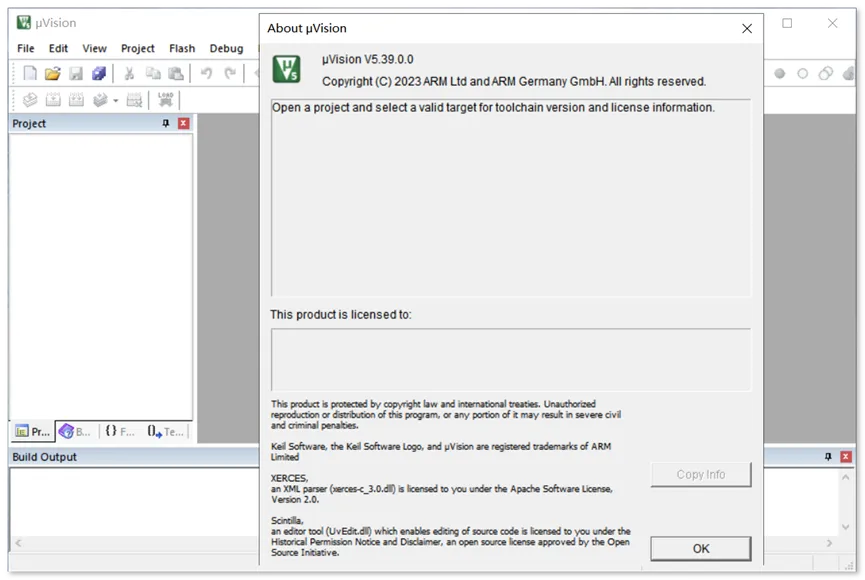Save all files with the stacked-disks icon
The width and height of the screenshot is (865, 580).
point(99,73)
